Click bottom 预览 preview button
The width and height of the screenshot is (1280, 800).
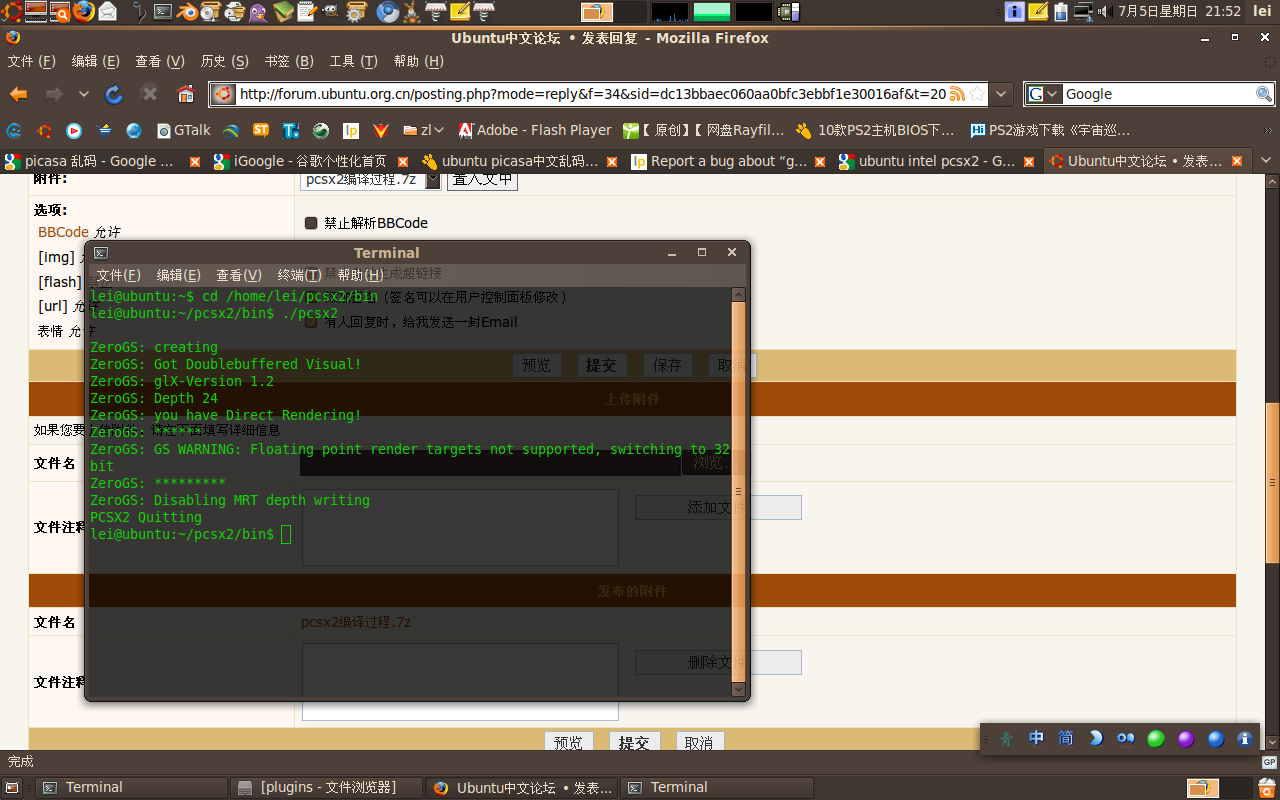569,743
